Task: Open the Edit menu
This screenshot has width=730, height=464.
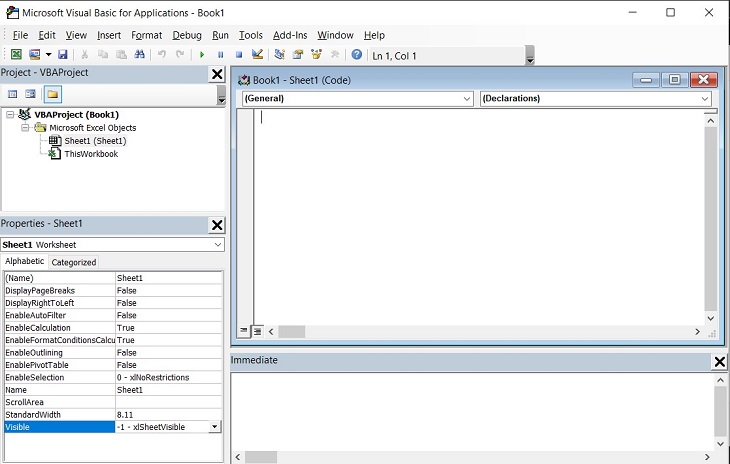Action: 47,35
